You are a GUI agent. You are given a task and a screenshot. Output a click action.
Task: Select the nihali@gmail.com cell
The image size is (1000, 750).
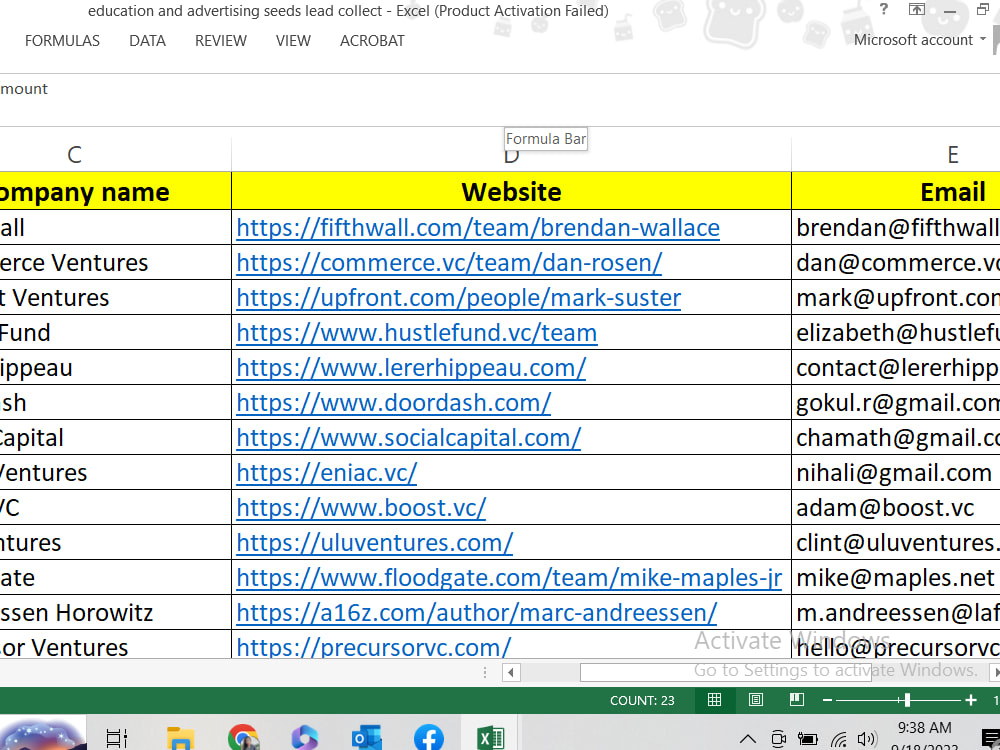[x=895, y=473]
